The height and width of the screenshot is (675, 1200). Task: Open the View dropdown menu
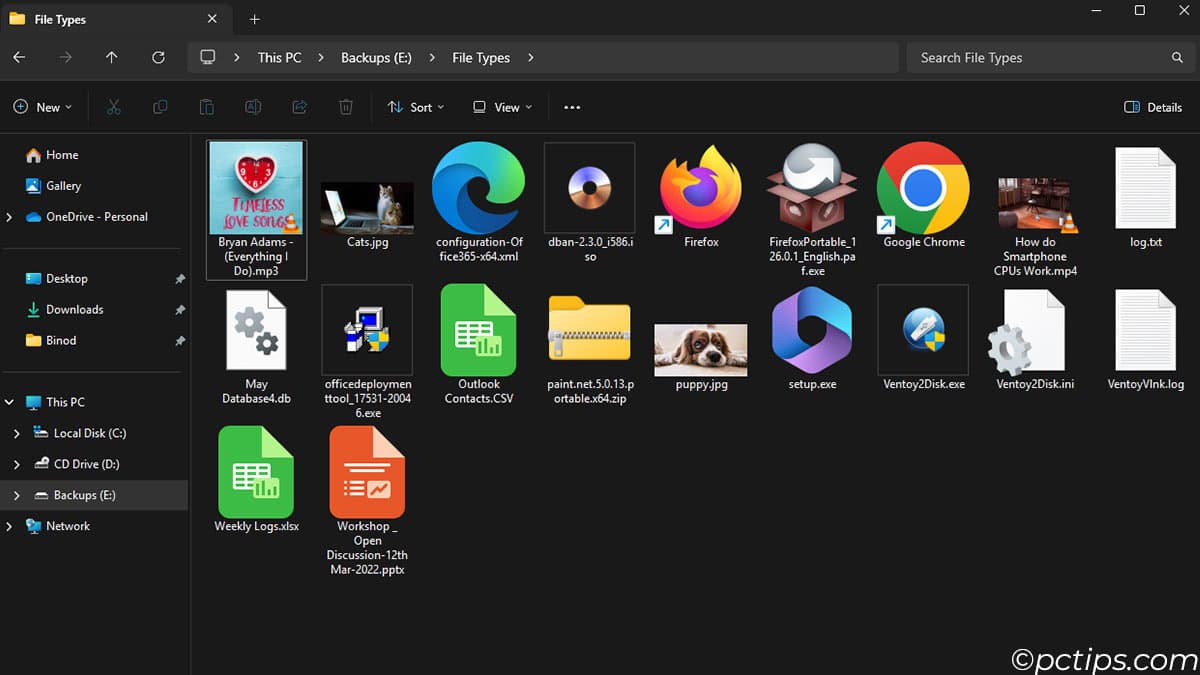click(x=502, y=107)
